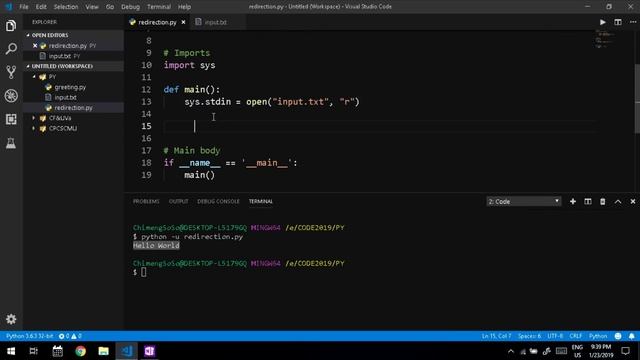
Task: Open the taskbar clock showing 9:39 PM
Action: (601, 351)
